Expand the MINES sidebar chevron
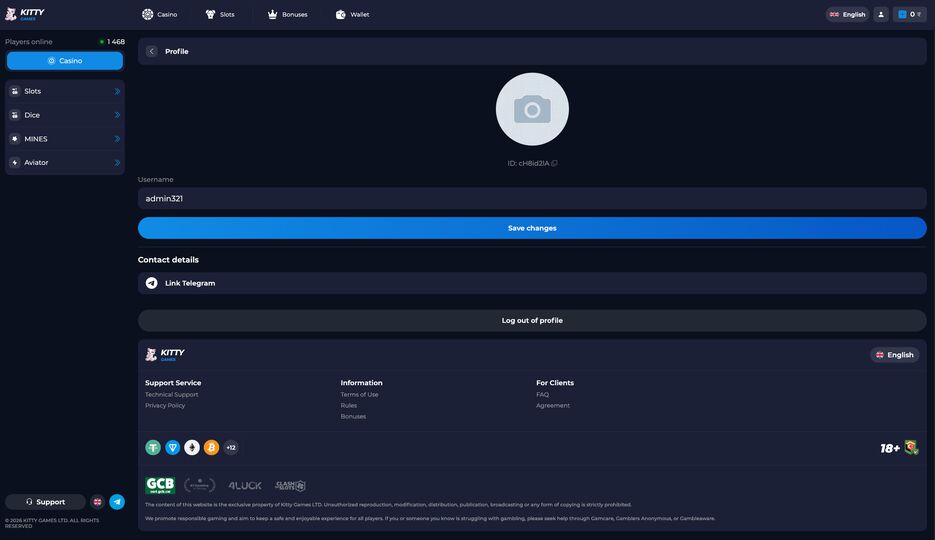 117,139
